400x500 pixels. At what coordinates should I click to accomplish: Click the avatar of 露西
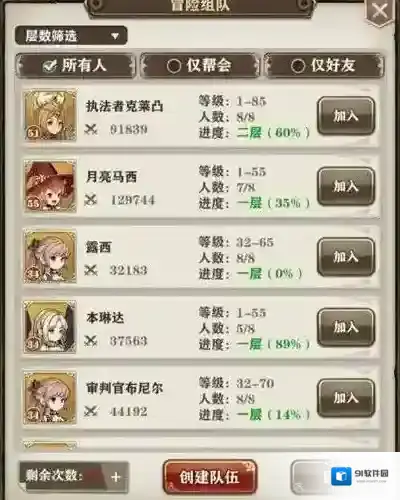(x=50, y=257)
